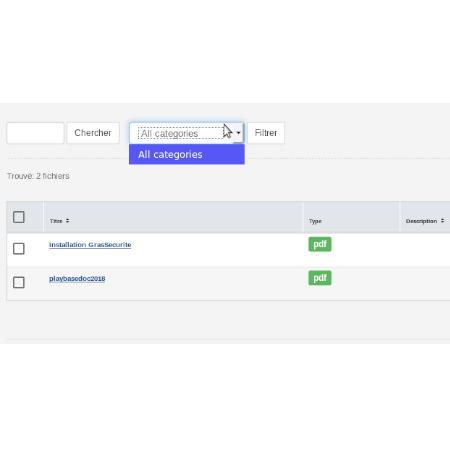Click the empty cell in playbasedoc2018 row
Screen dimensions: 450x450
click(425, 284)
